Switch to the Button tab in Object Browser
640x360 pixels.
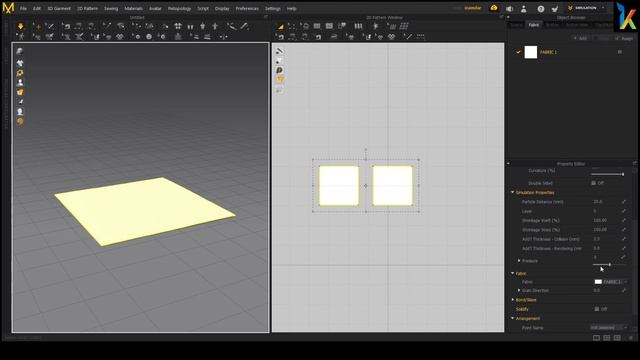552,25
